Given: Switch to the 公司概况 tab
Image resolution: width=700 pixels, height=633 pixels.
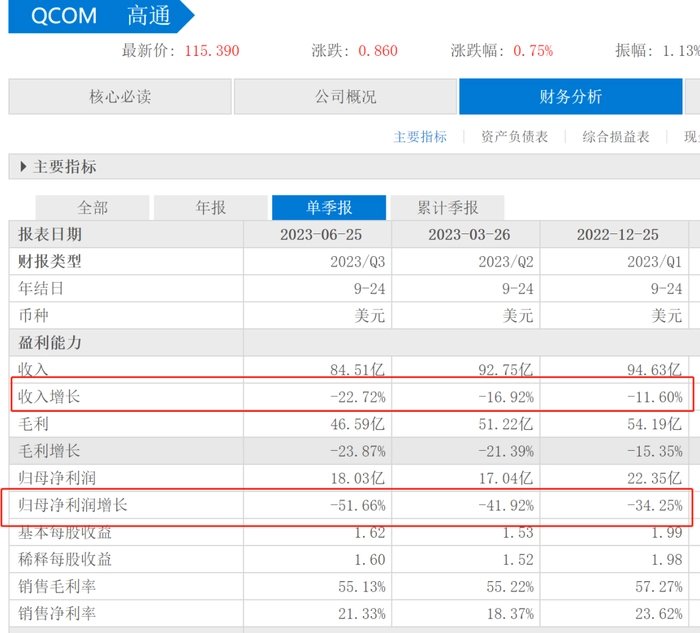Looking at the screenshot, I should (345, 97).
